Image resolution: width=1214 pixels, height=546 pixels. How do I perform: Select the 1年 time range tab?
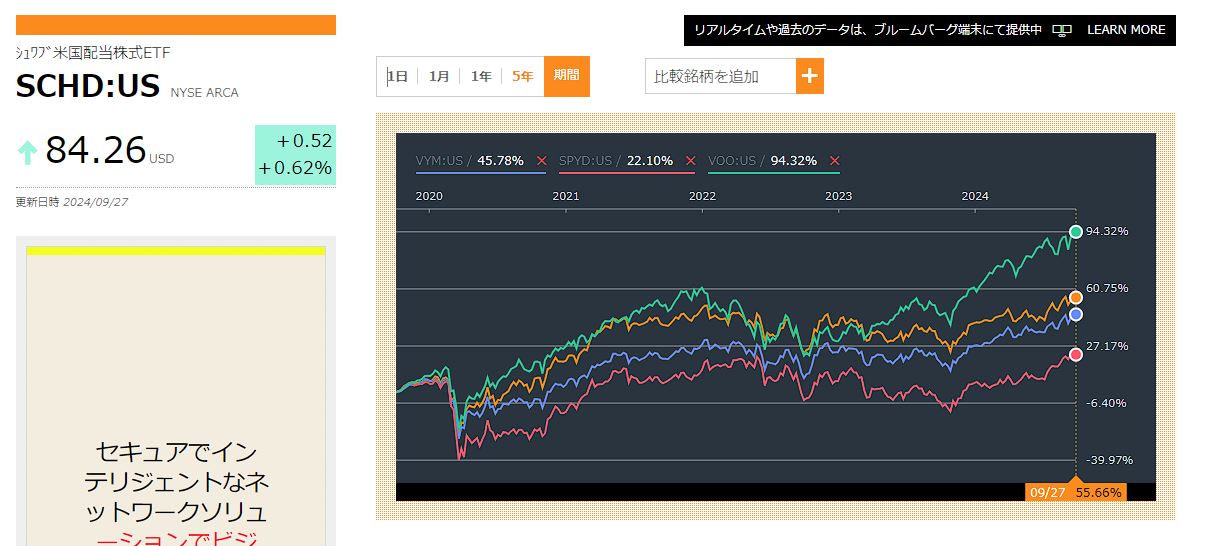tap(481, 76)
